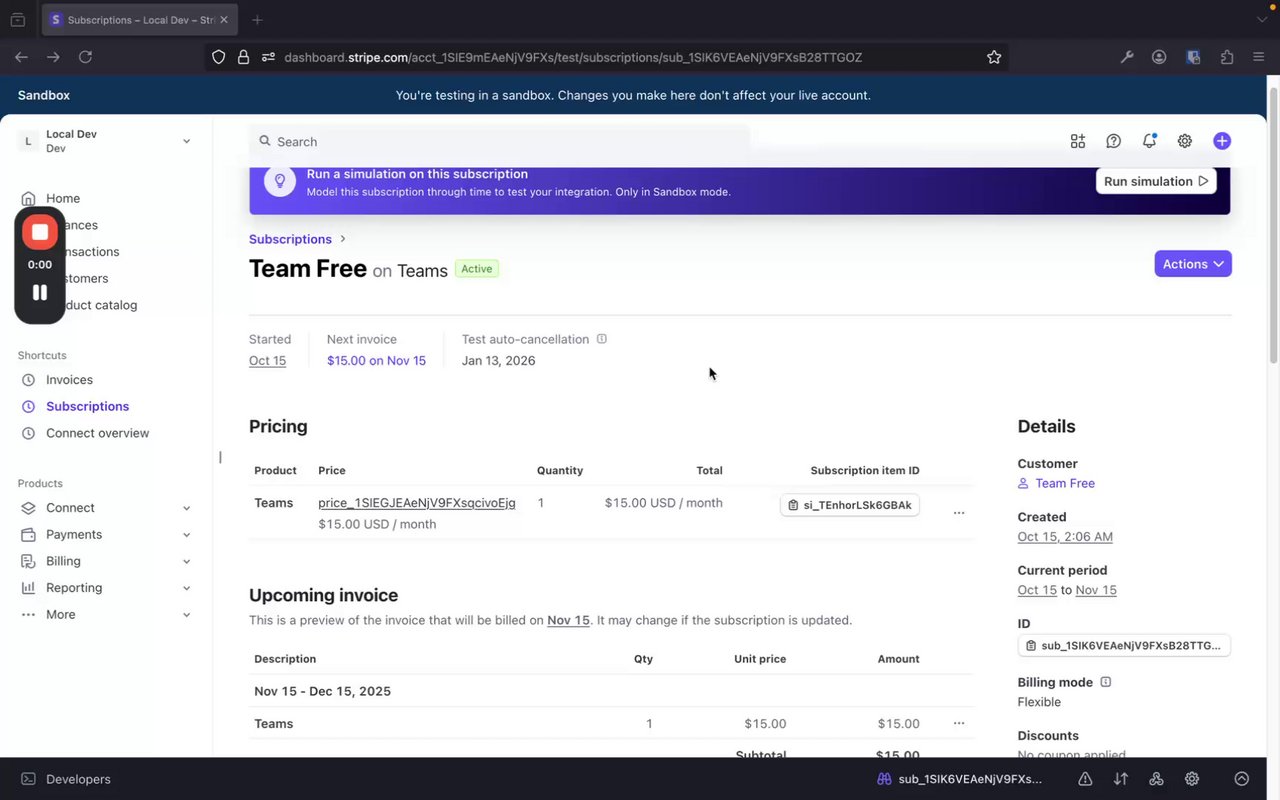Go to Home in the sidebar
Screen dimensions: 1280x800
(x=63, y=198)
